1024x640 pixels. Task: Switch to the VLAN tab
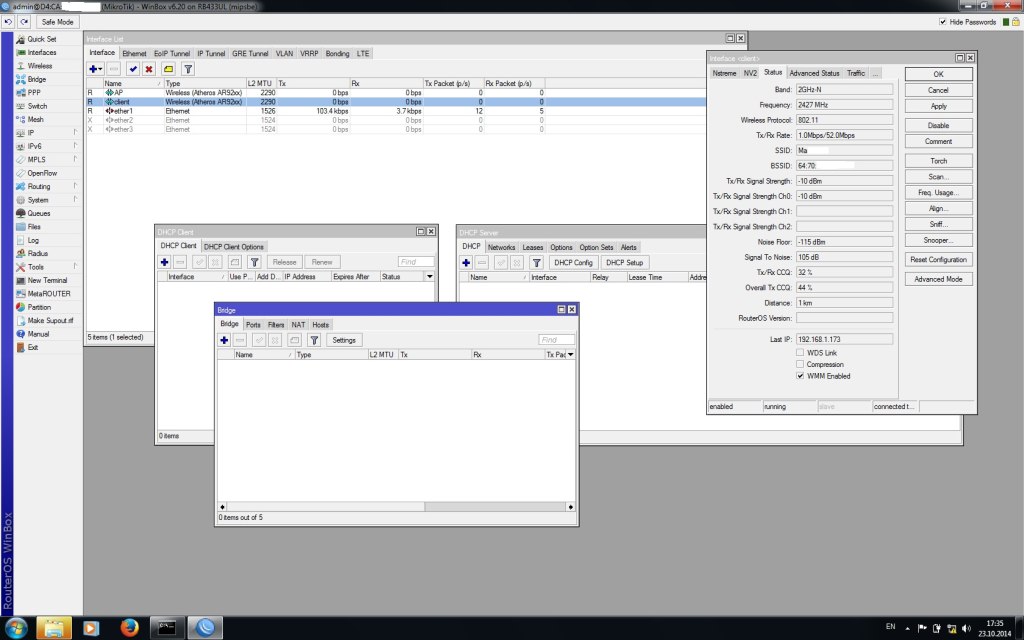(x=284, y=54)
